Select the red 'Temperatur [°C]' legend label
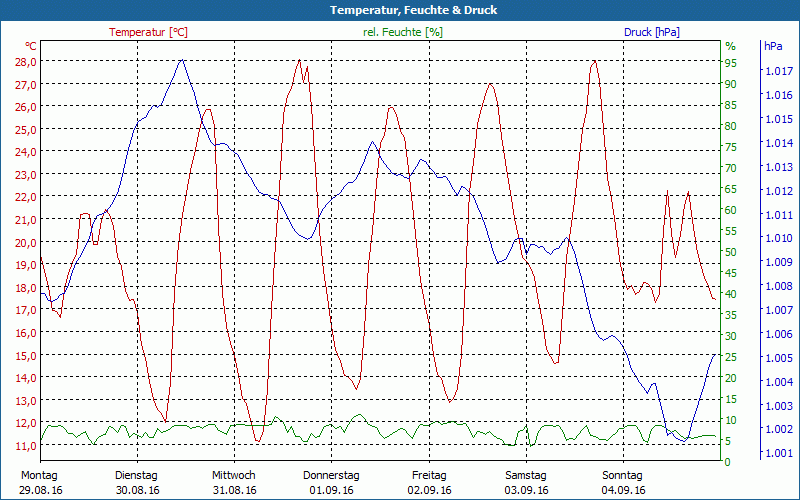This screenshot has height=500, width=800. [148, 32]
